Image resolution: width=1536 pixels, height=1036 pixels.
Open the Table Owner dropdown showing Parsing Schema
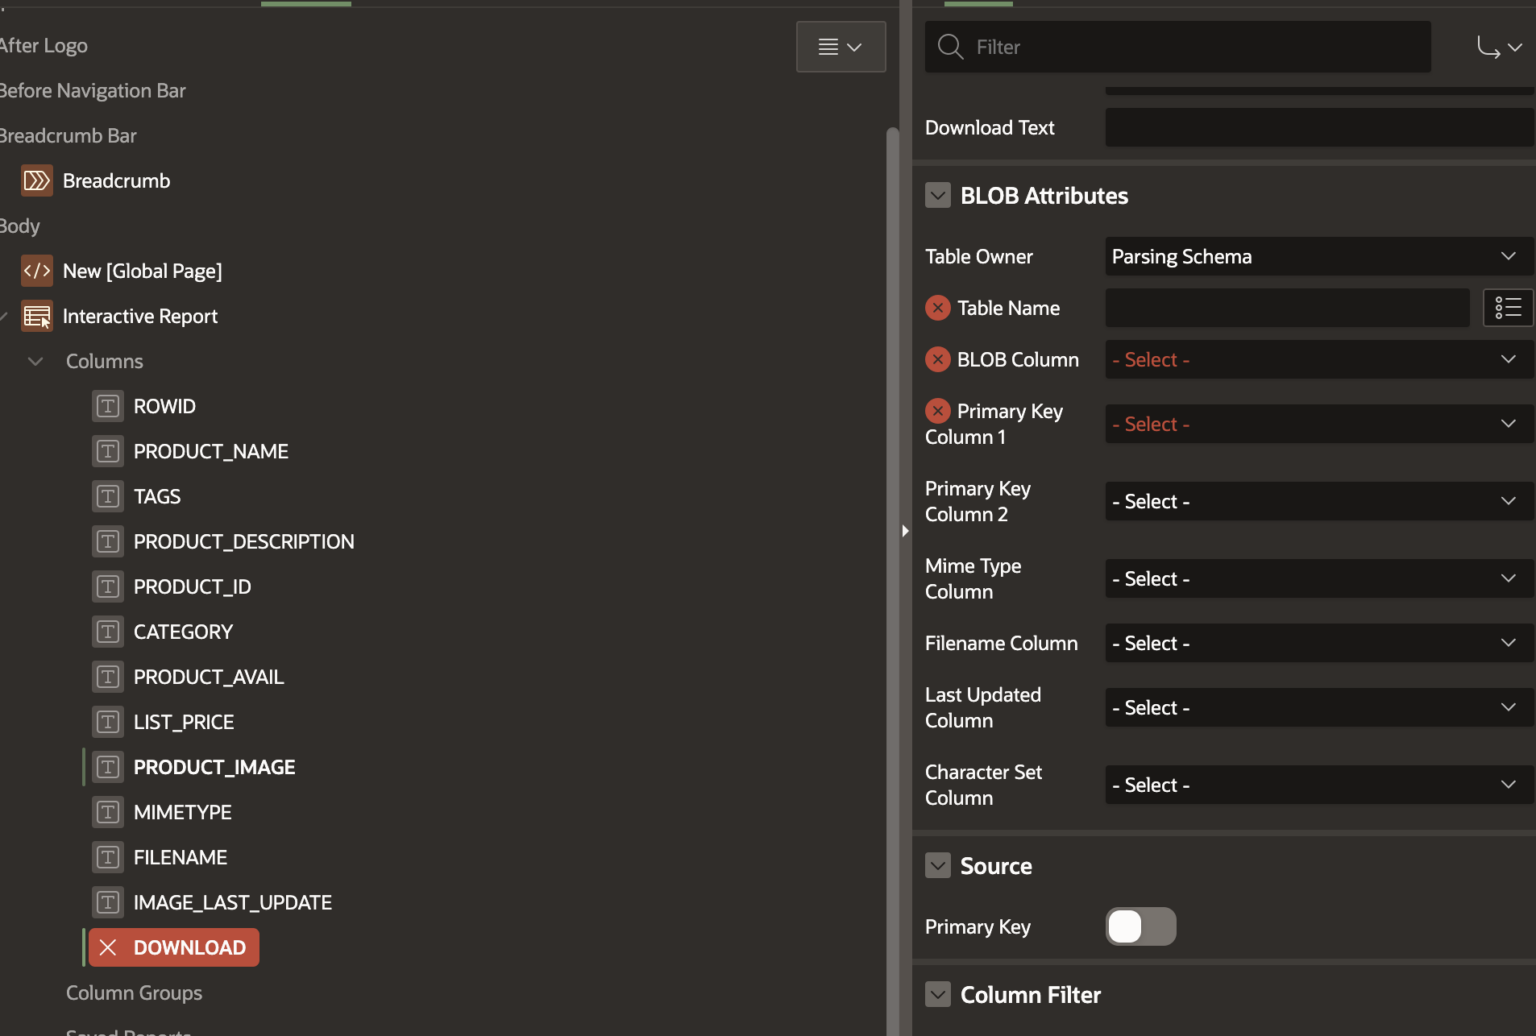1316,256
